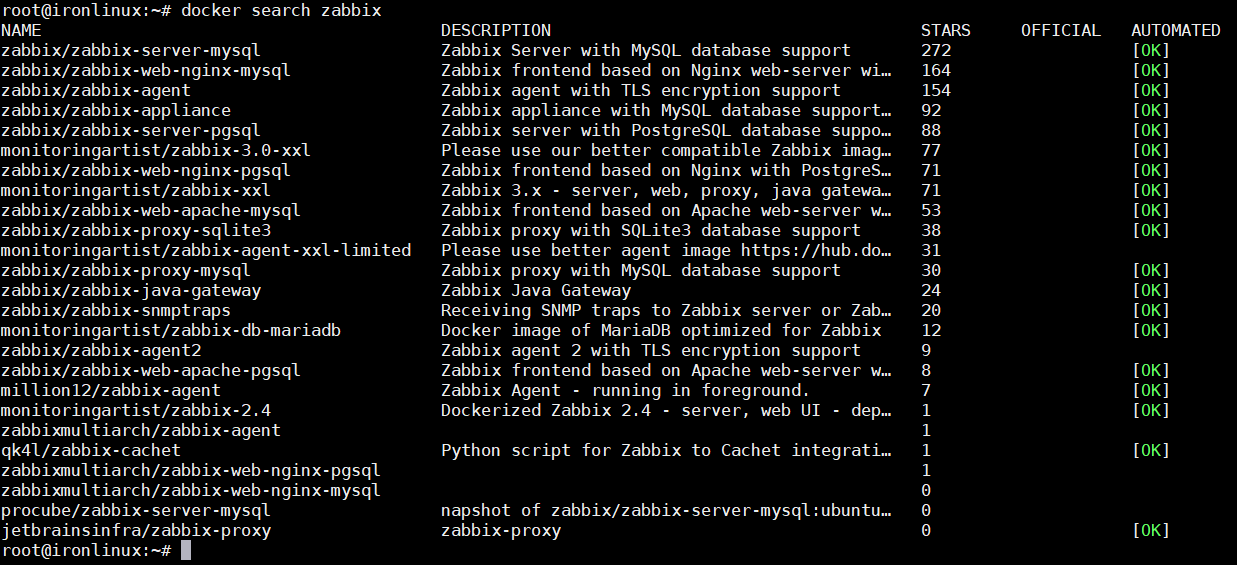
Task: Click the monitoringartist/zabbix-db-mariadb image name
Action: tap(171, 330)
